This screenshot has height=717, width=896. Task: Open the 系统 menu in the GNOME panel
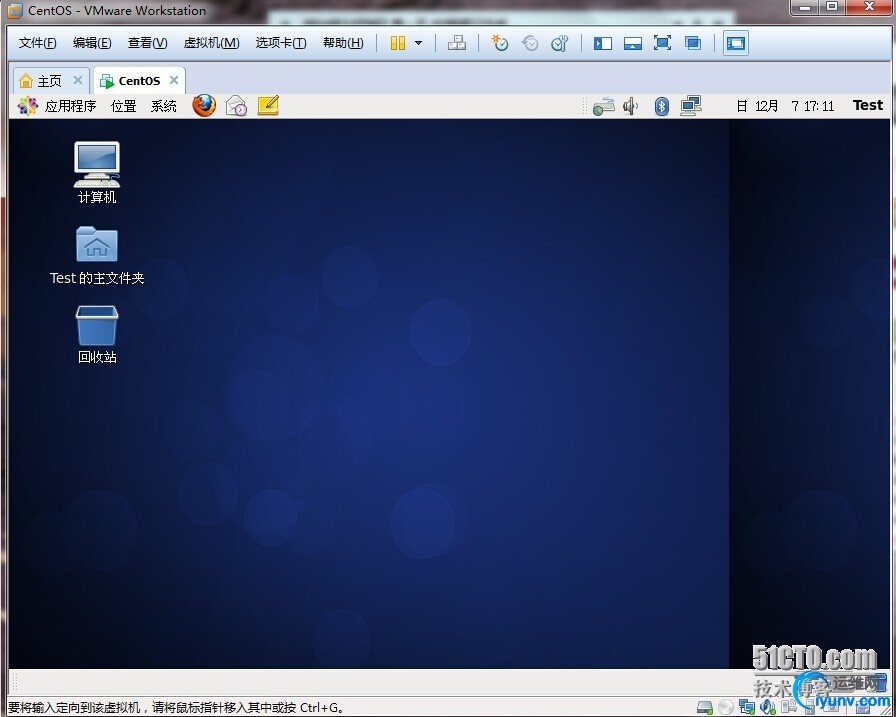tap(163, 106)
